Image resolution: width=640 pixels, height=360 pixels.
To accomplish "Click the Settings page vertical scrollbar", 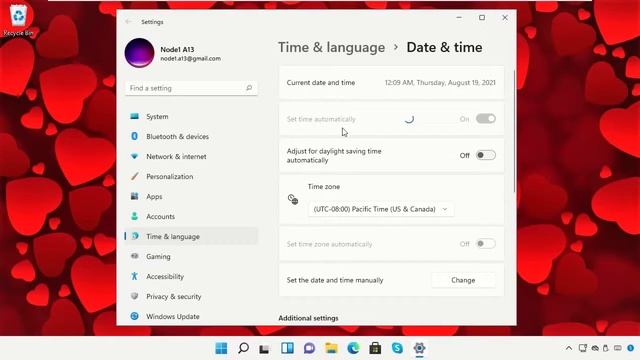I will tap(514, 131).
